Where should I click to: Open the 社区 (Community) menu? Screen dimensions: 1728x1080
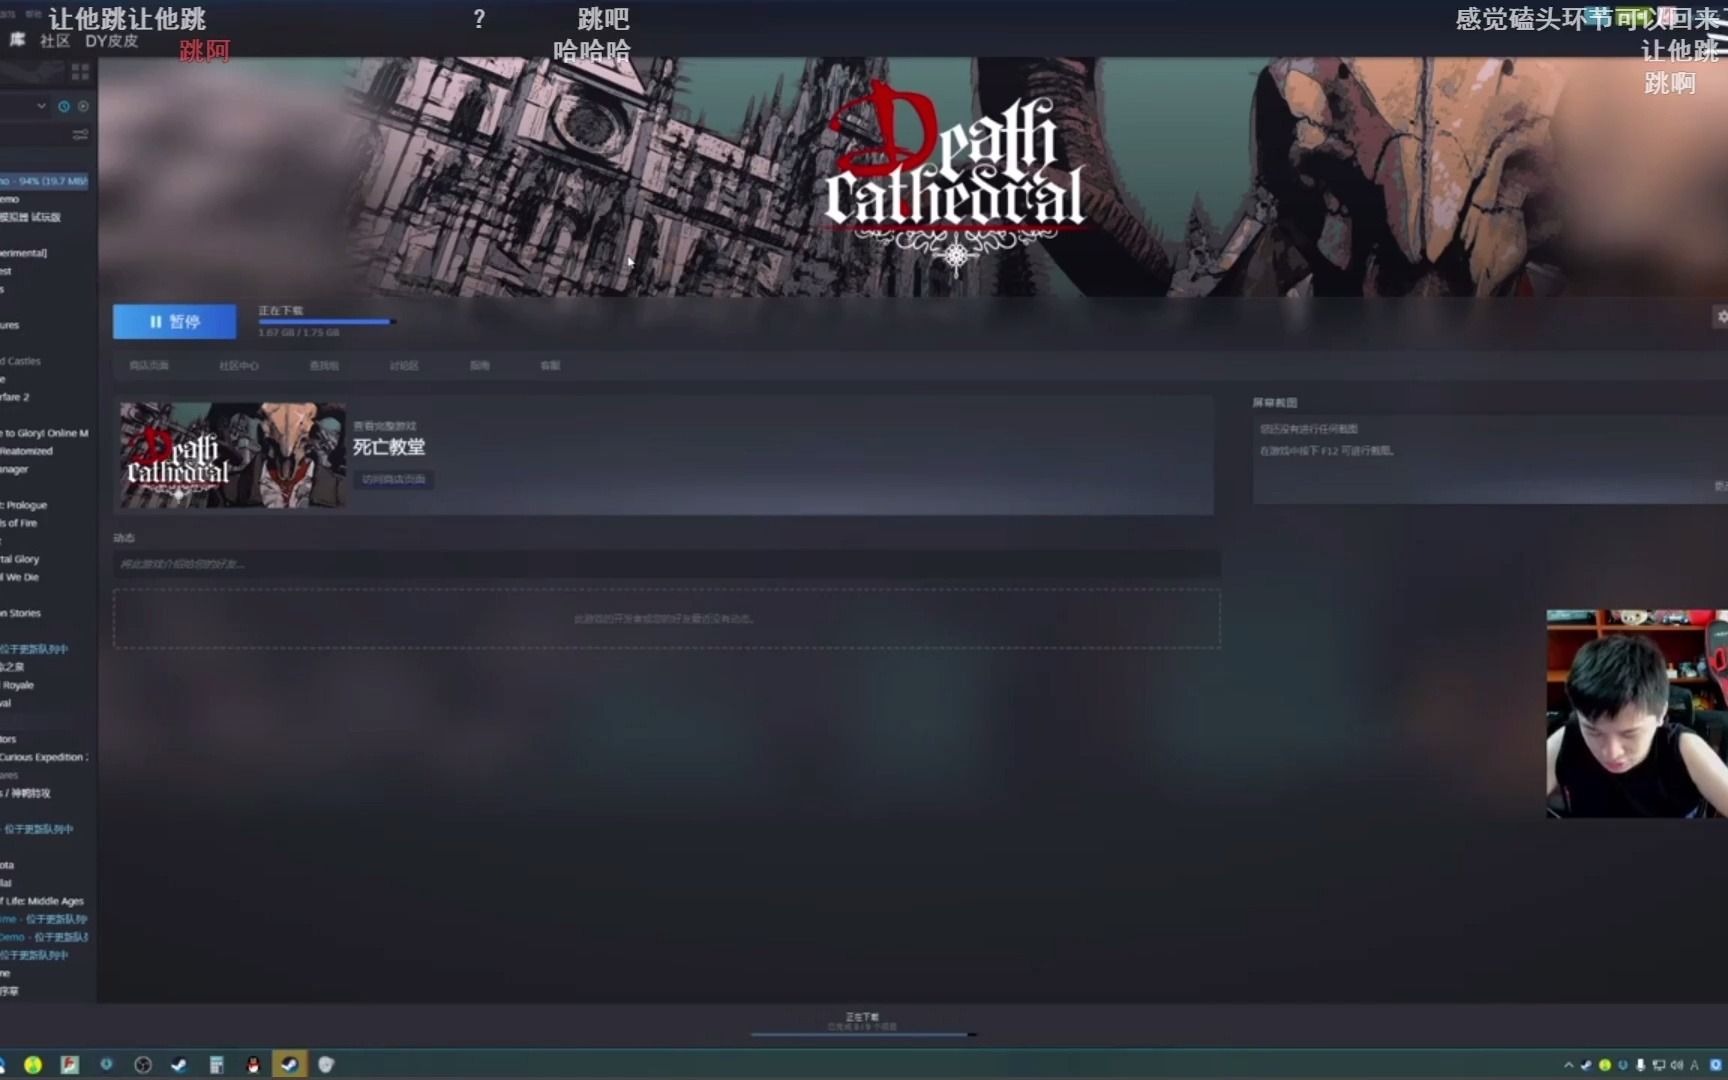55,41
